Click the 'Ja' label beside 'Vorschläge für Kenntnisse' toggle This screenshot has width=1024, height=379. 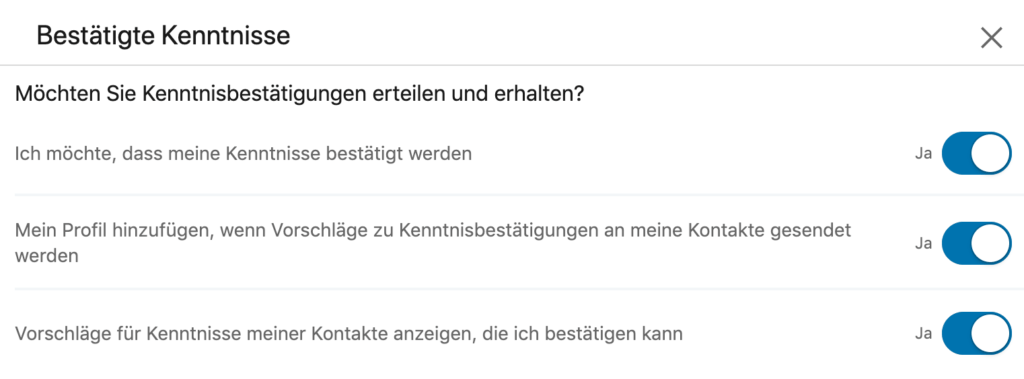[x=923, y=334]
